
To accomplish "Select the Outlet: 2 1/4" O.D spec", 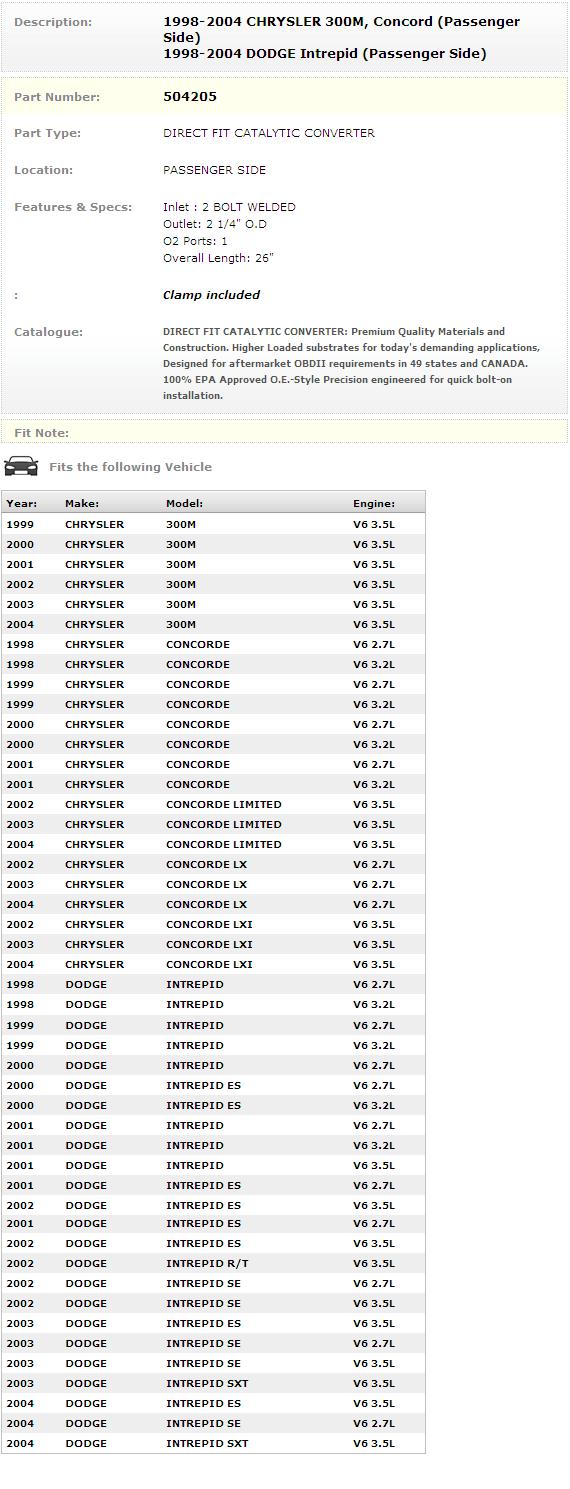I will point(215,224).
